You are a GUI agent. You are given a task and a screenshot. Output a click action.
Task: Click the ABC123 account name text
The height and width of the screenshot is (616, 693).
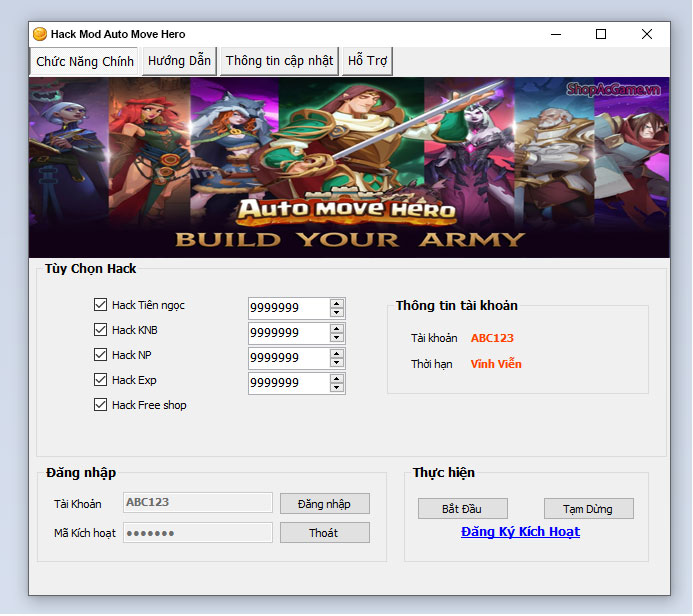click(x=492, y=338)
